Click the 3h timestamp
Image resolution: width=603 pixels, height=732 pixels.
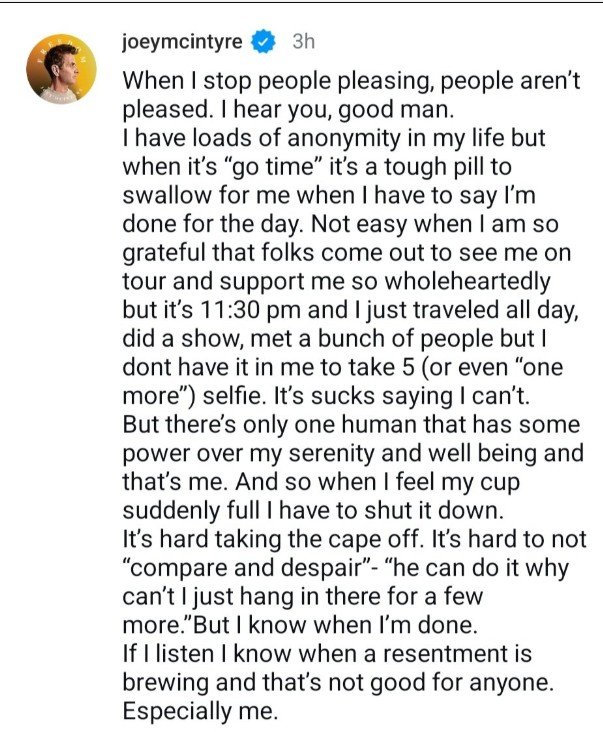304,42
